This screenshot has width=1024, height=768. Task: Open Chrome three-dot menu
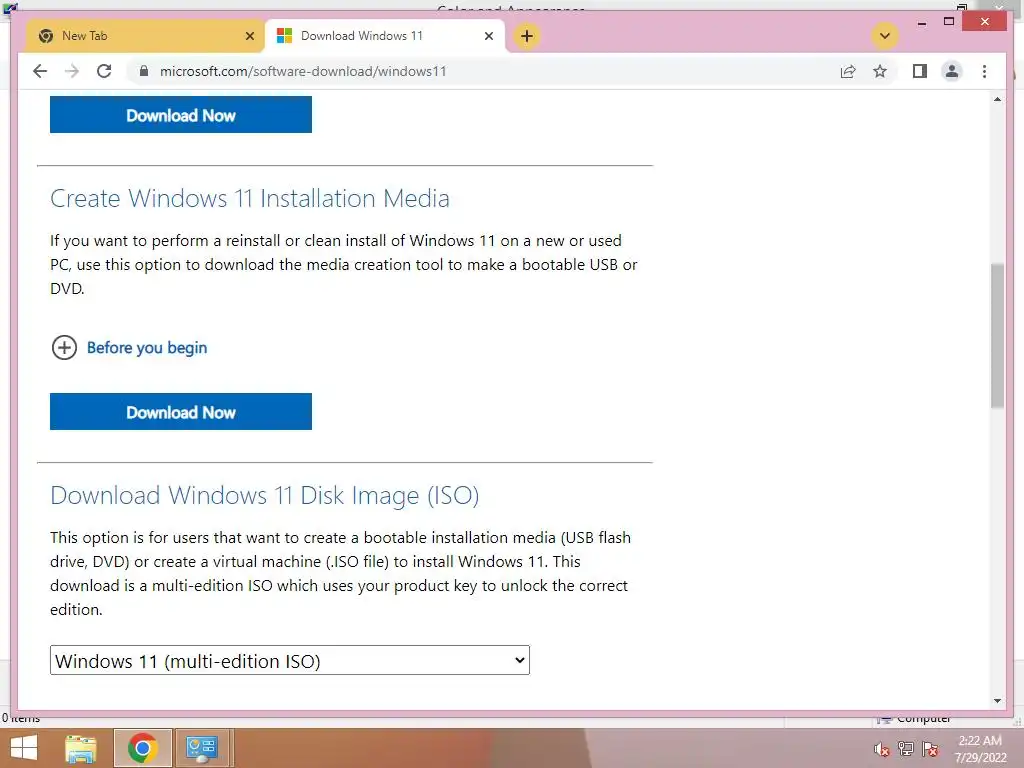coord(984,71)
